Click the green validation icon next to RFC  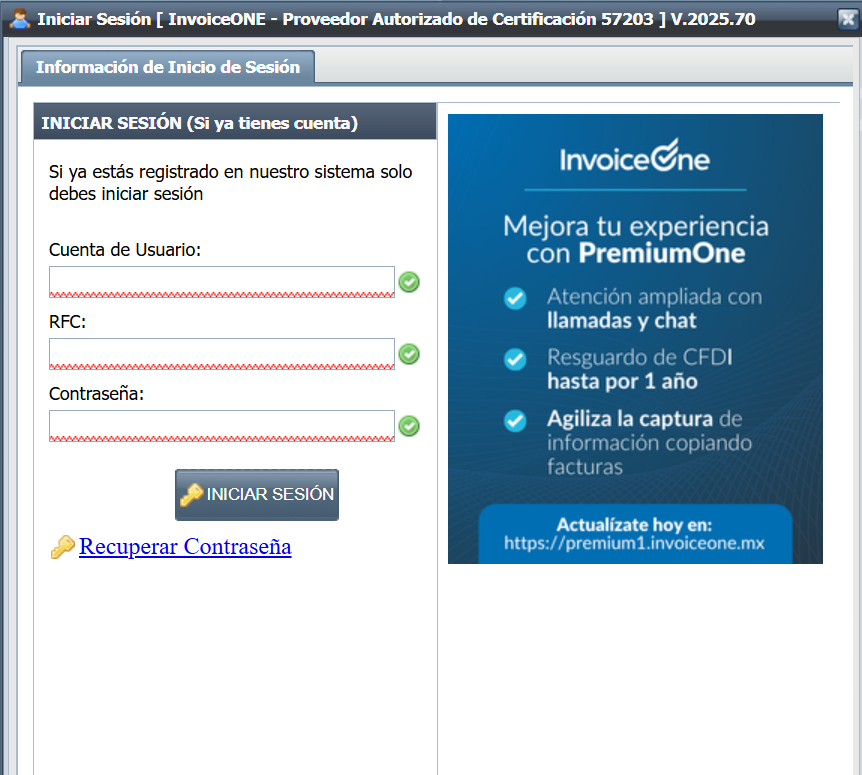409,354
